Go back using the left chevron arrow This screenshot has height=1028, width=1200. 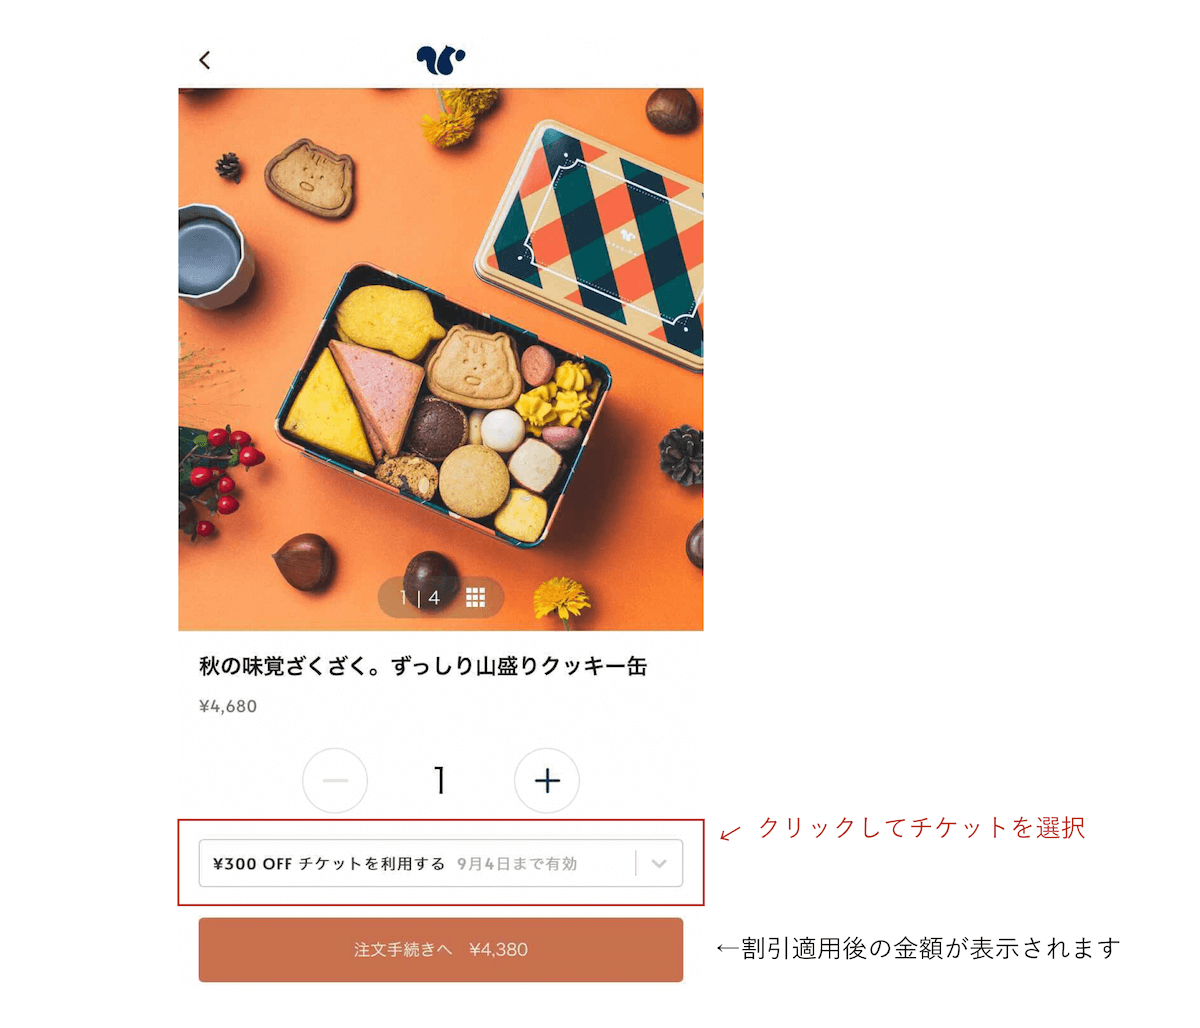205,60
